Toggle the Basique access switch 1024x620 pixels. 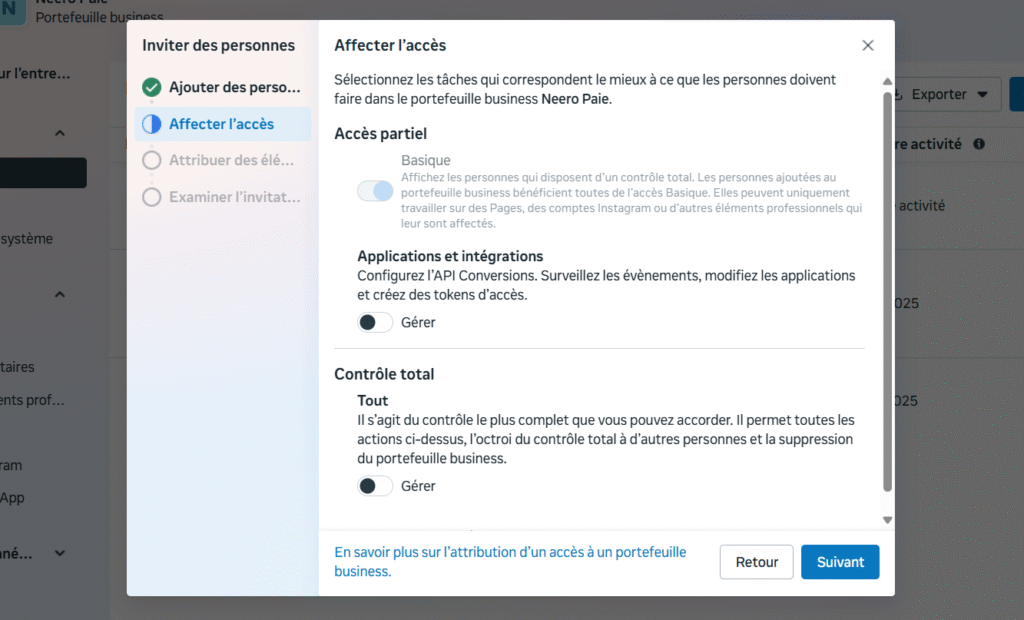[x=375, y=191]
